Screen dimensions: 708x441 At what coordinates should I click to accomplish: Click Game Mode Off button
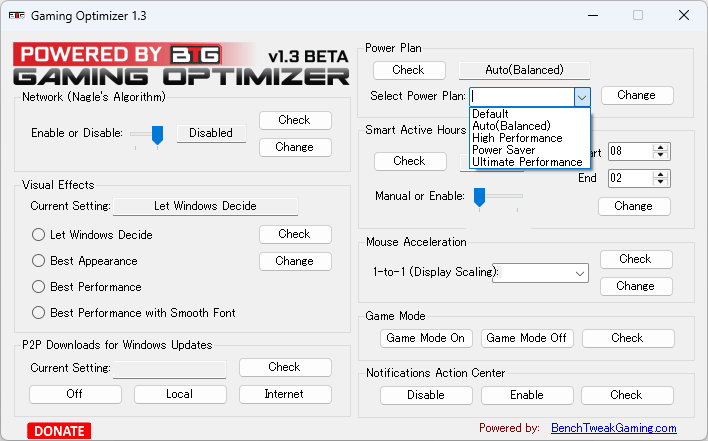click(527, 338)
